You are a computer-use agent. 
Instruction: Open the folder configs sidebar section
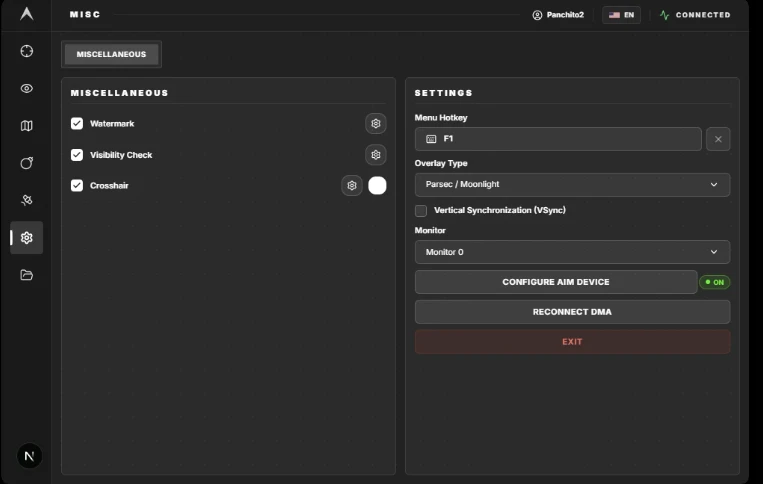pos(27,275)
